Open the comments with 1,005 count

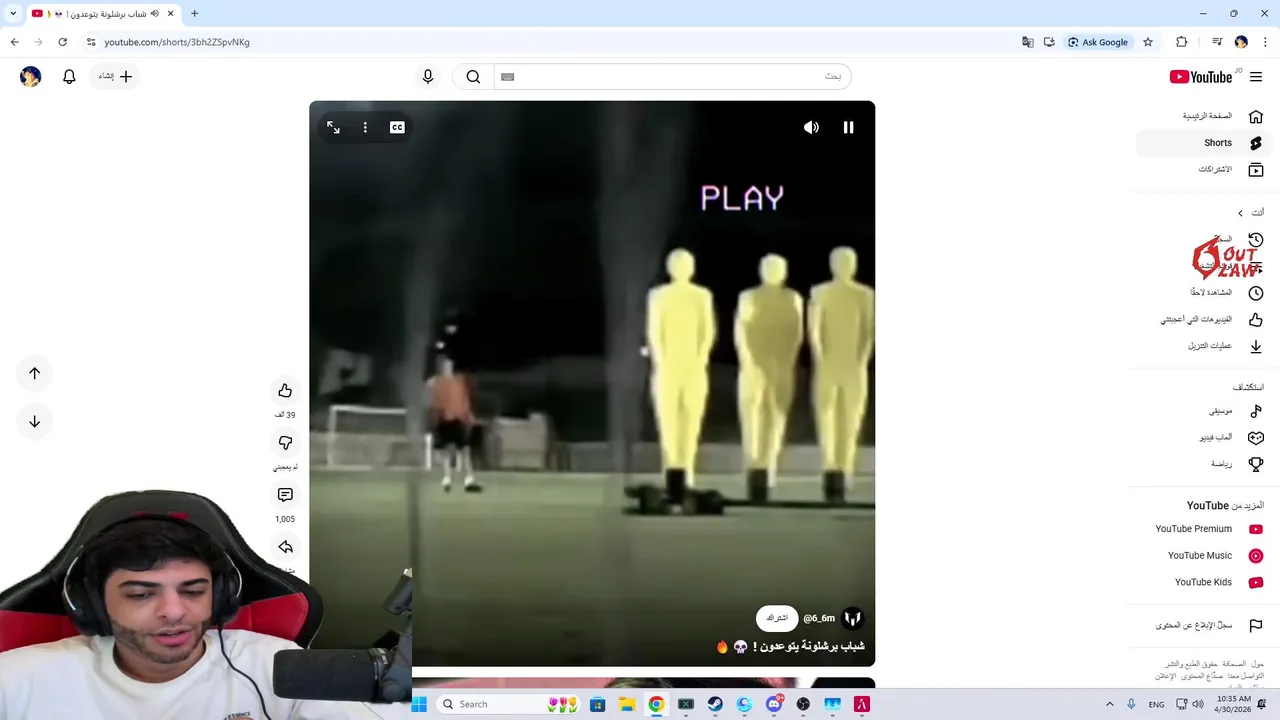[285, 495]
